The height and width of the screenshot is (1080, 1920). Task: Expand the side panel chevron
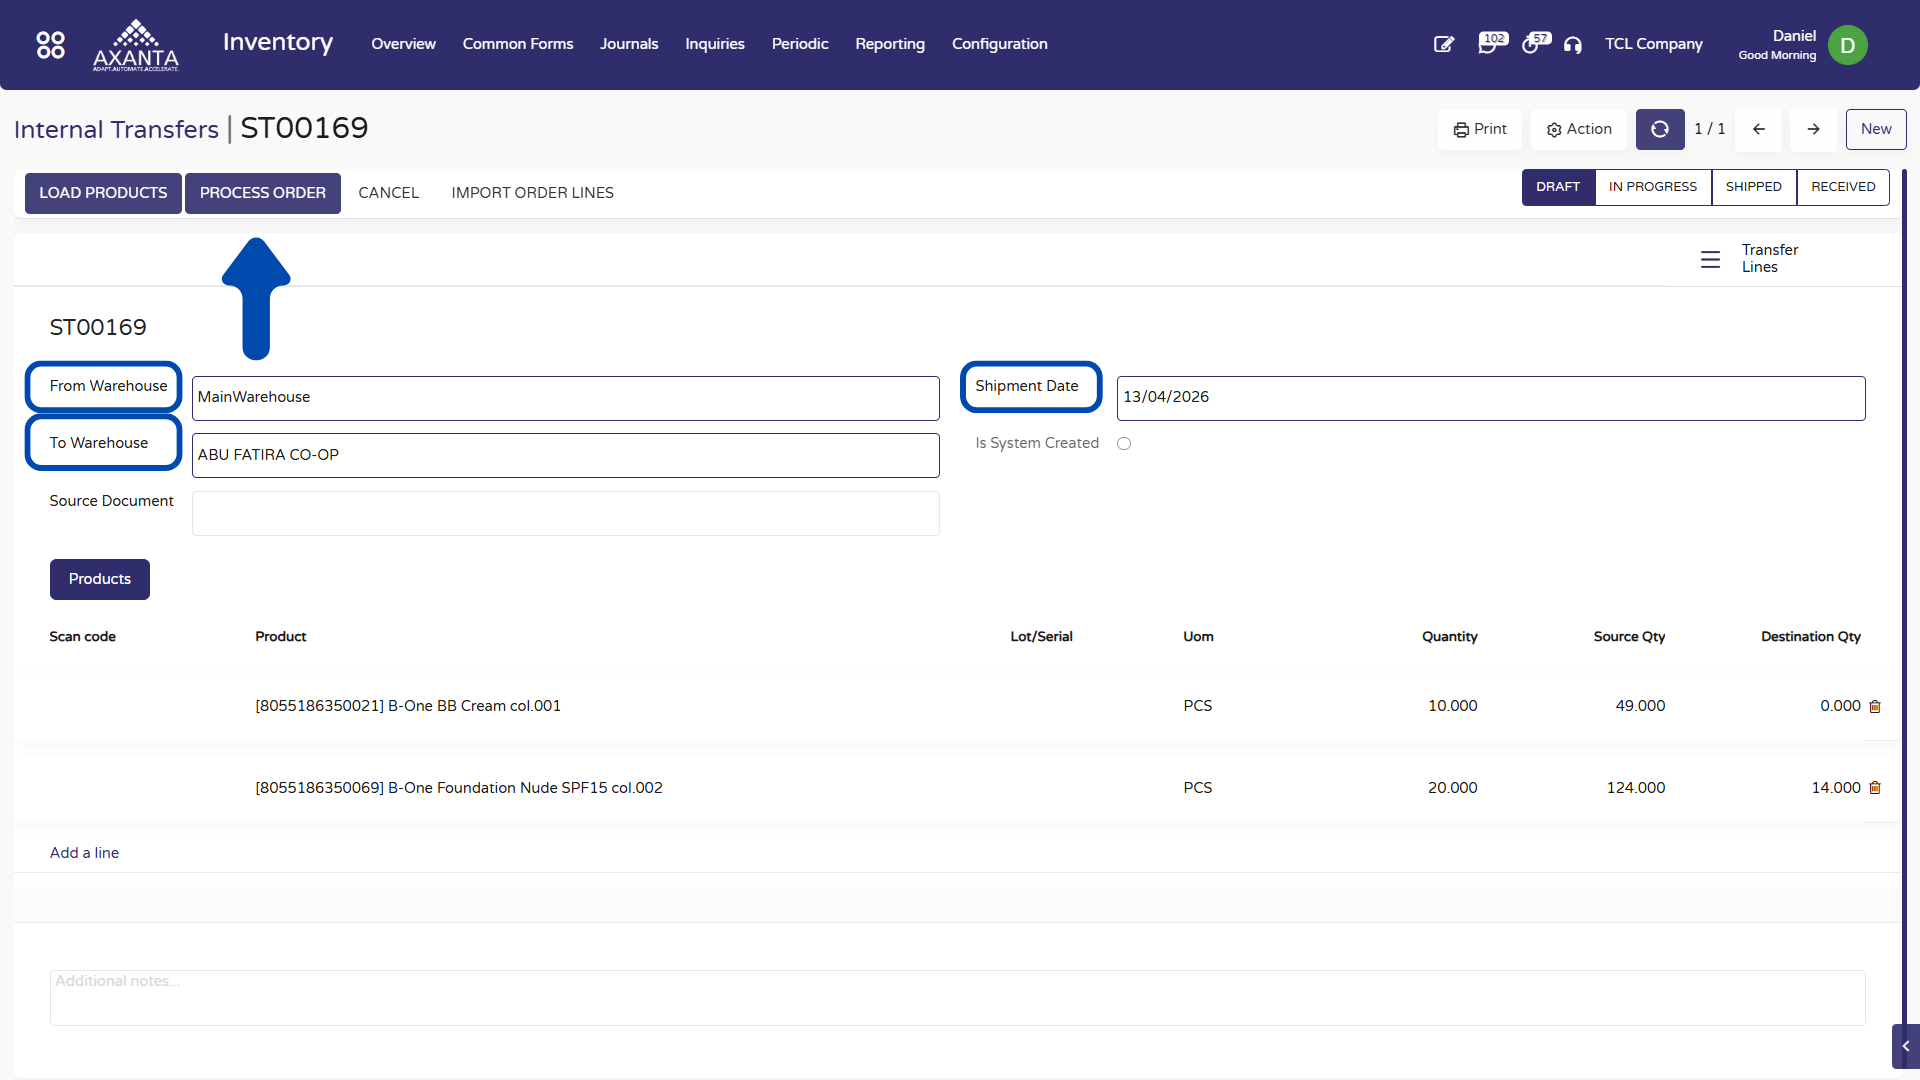coord(1905,1046)
